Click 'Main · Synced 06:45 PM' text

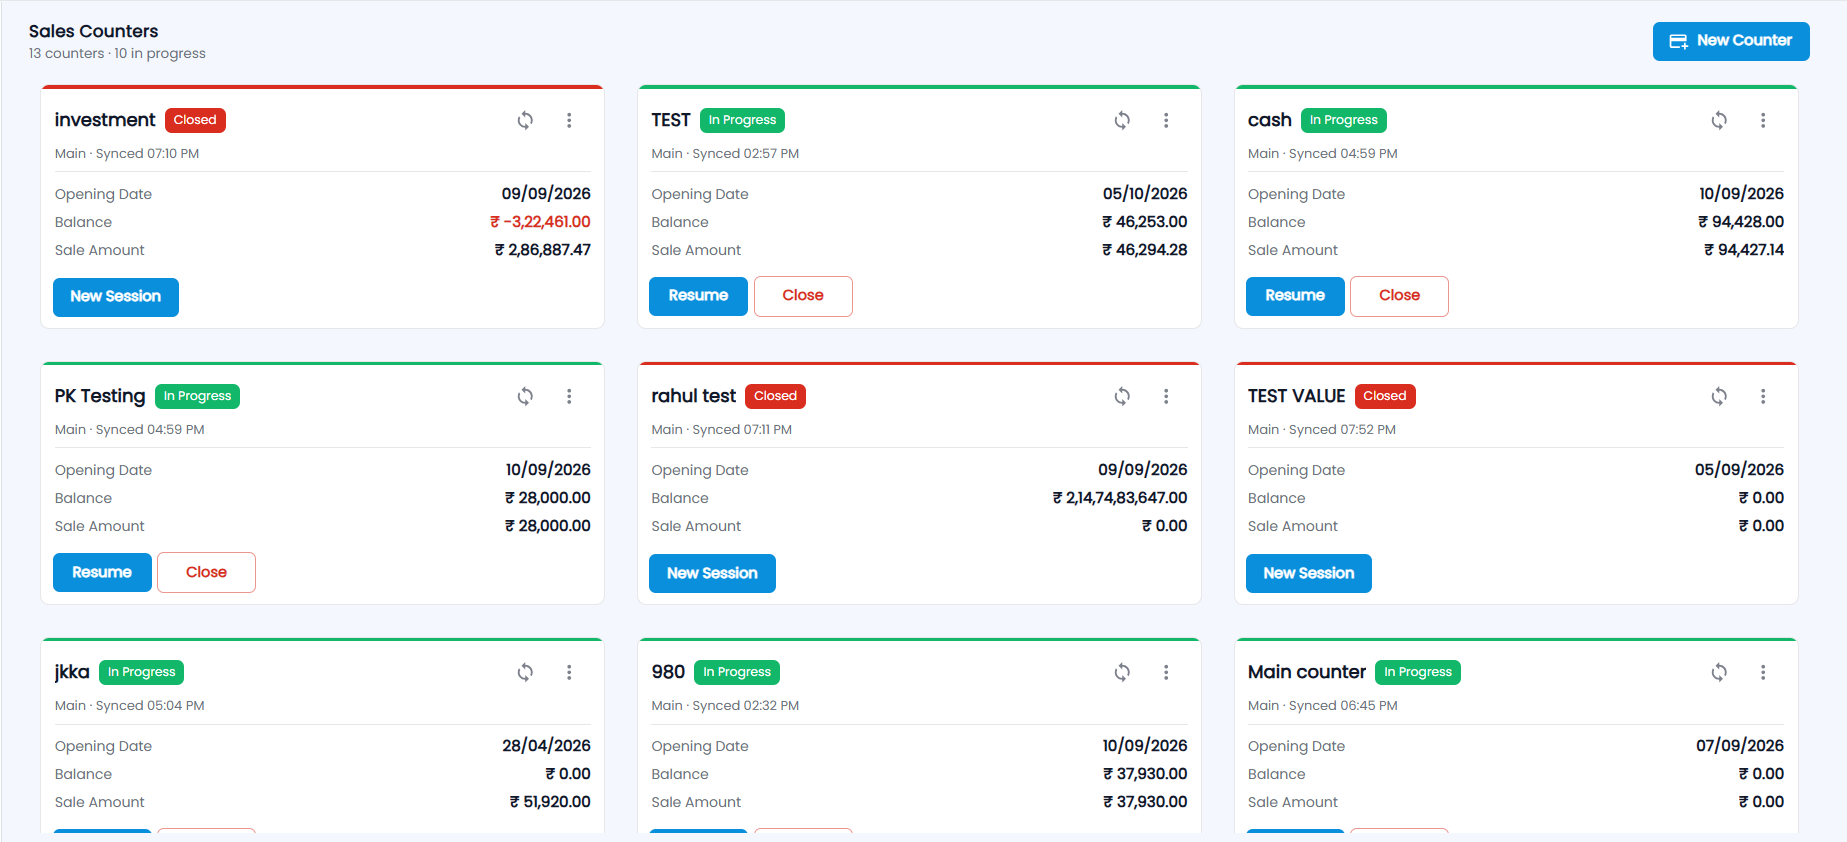click(1322, 706)
